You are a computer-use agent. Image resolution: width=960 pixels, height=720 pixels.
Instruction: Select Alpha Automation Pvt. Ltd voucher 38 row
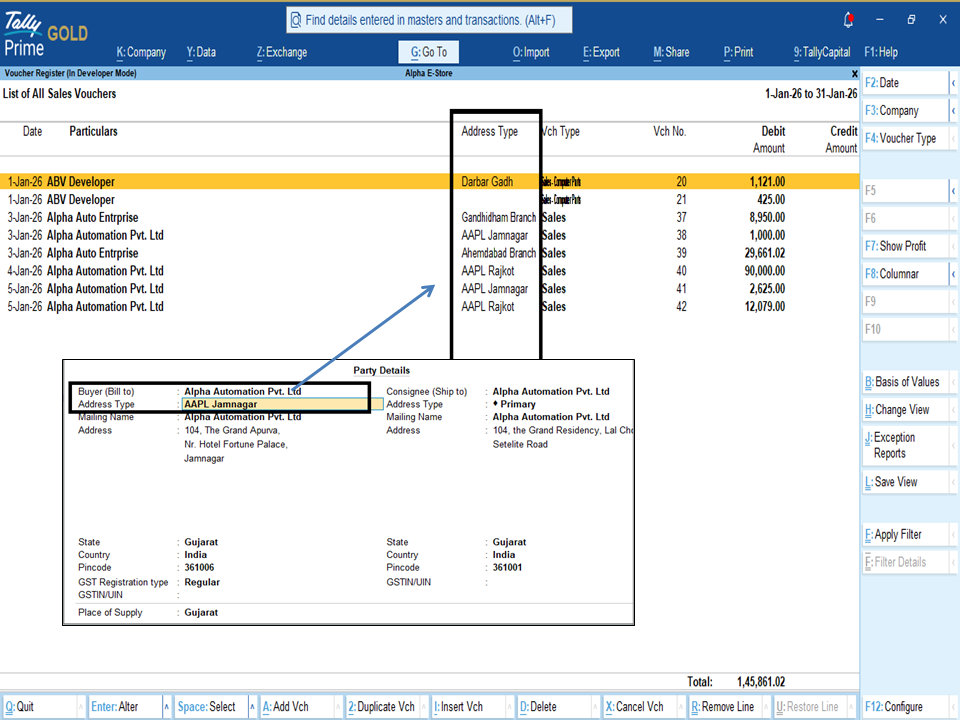click(x=429, y=235)
